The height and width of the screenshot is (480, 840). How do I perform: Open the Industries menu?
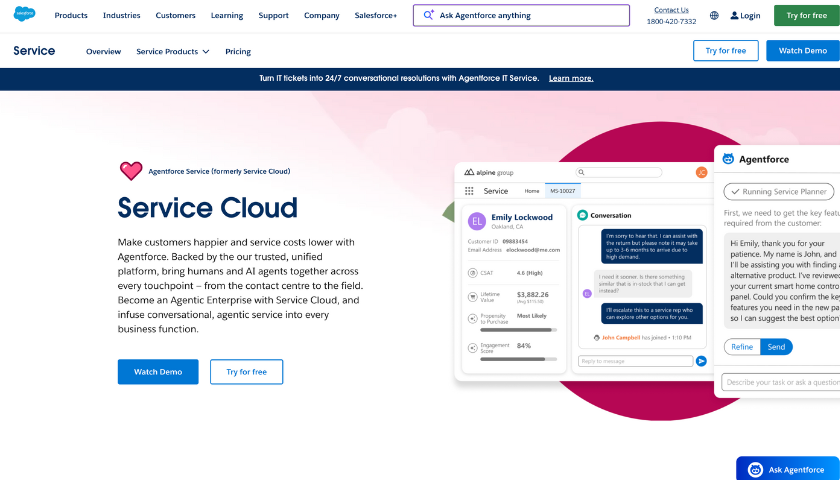point(122,16)
